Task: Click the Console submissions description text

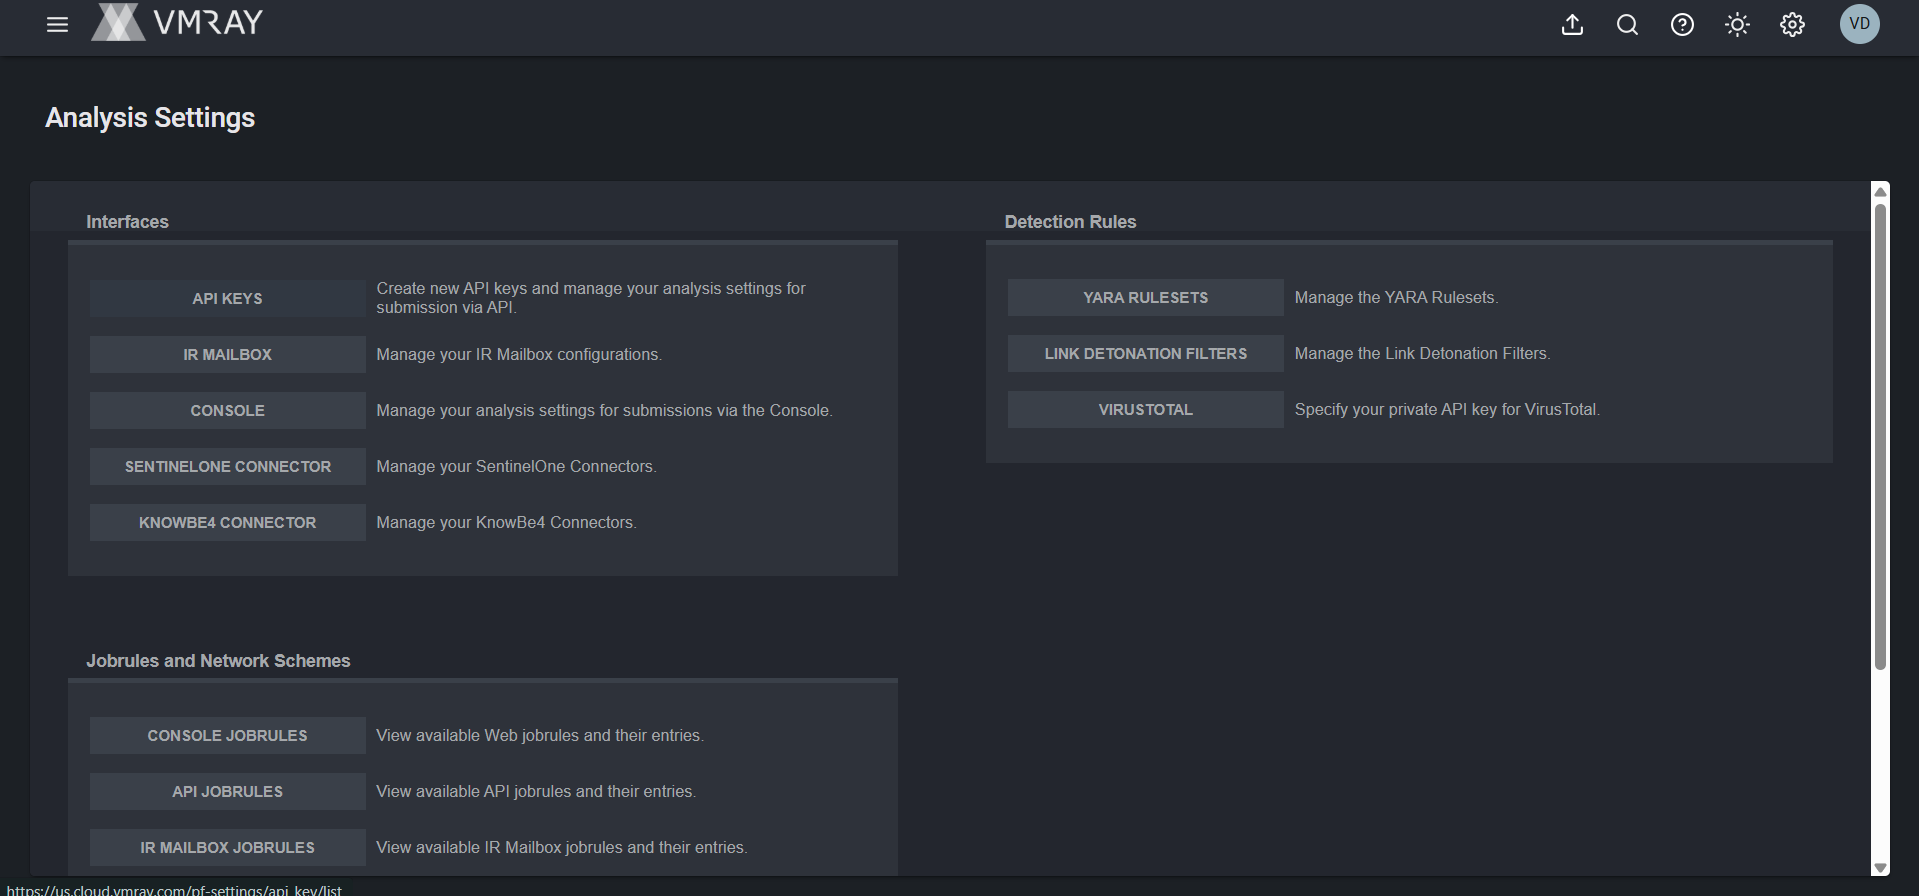Action: [x=604, y=410]
